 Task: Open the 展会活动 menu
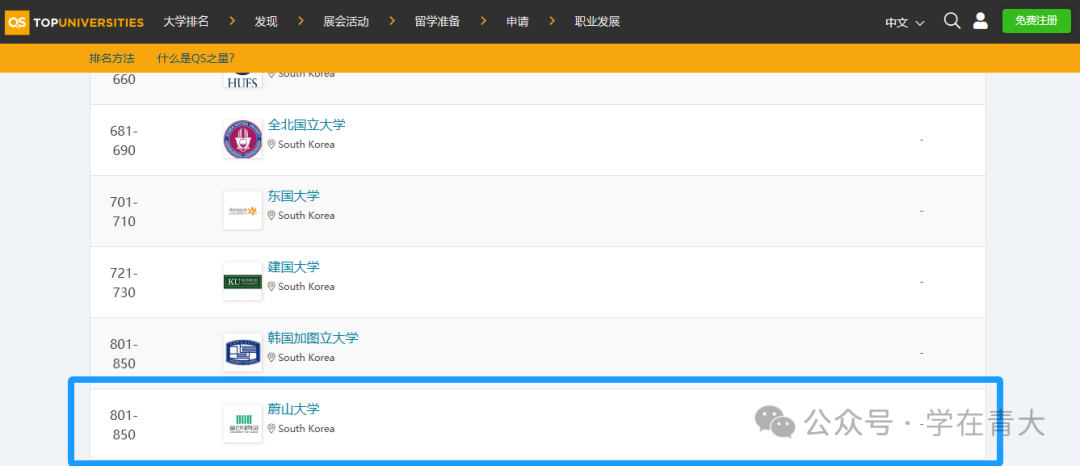346,21
